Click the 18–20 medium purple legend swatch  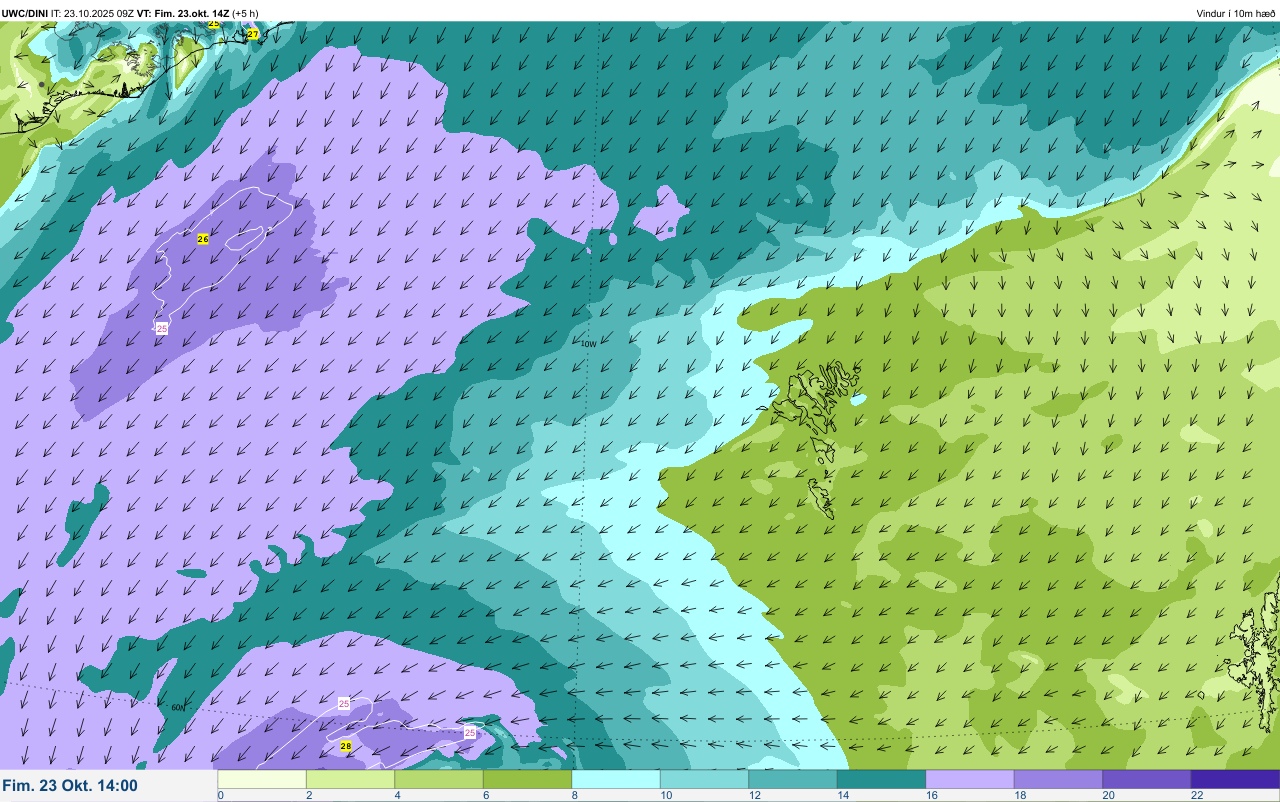click(1058, 779)
